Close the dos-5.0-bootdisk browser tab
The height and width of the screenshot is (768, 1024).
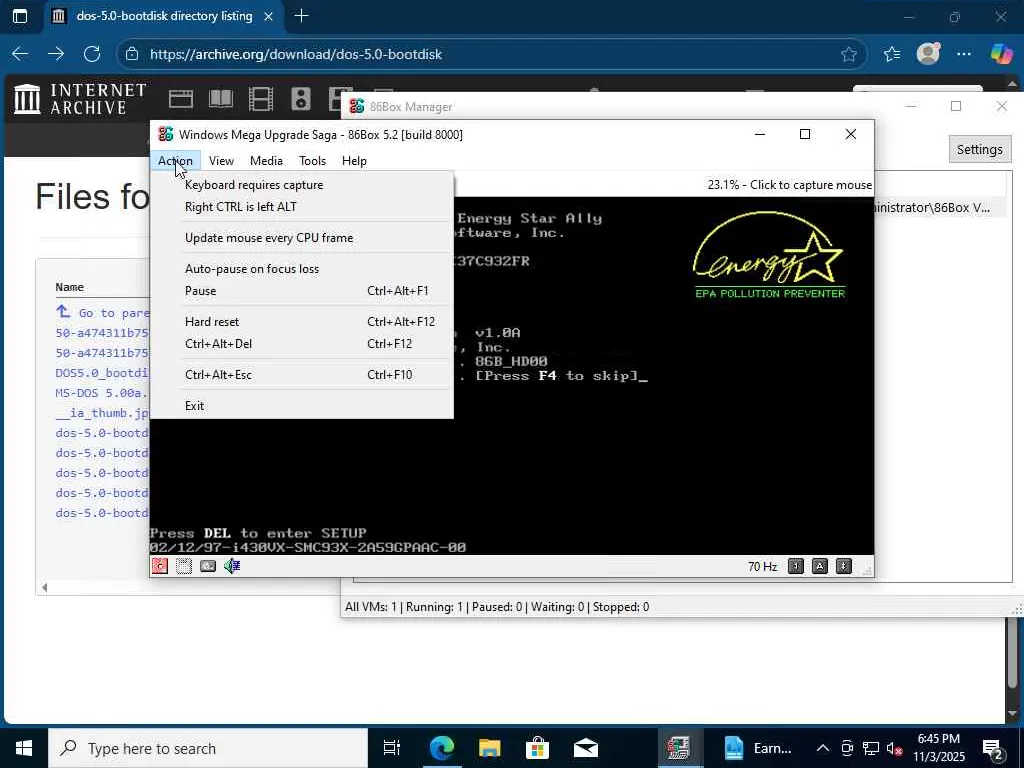(268, 16)
